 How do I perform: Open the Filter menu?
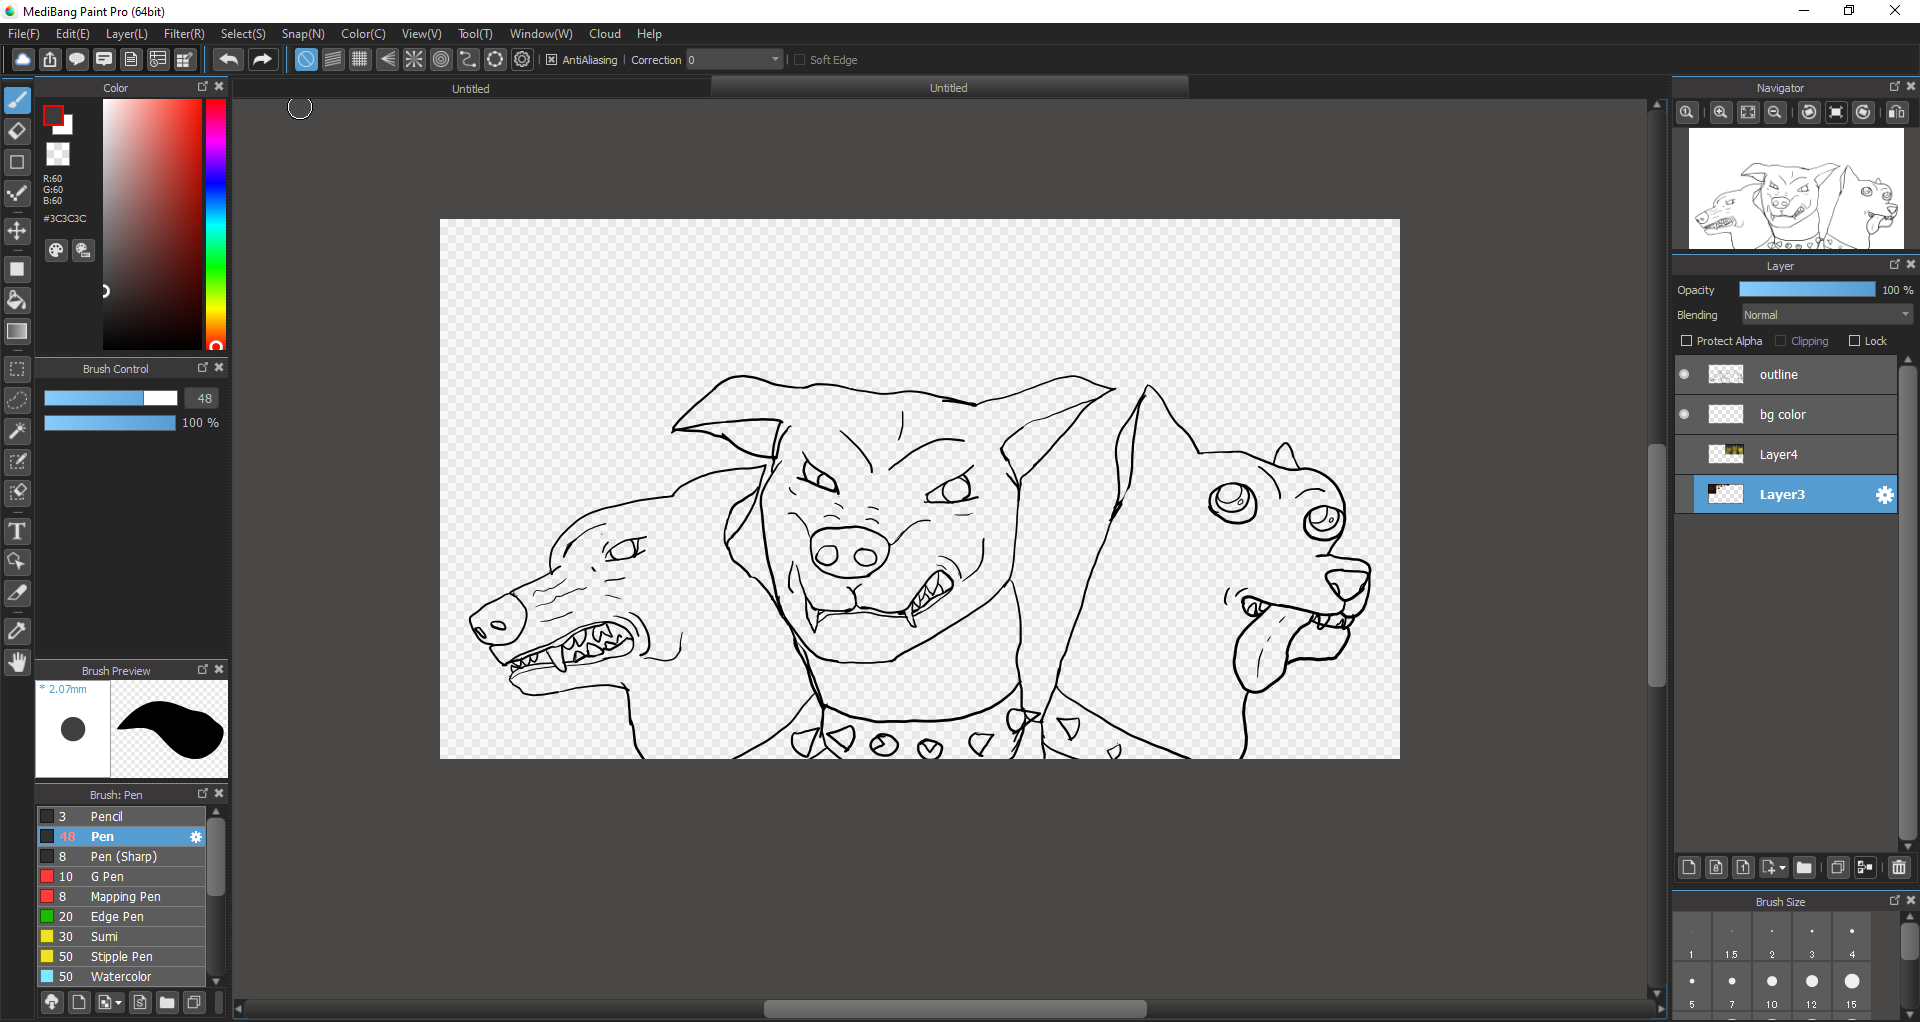tap(184, 34)
